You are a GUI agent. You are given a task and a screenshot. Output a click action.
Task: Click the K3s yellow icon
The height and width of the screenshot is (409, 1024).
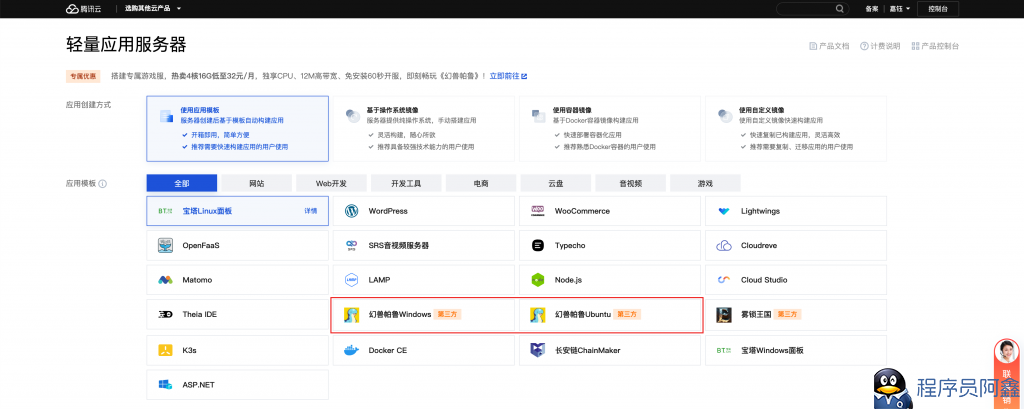click(x=165, y=350)
